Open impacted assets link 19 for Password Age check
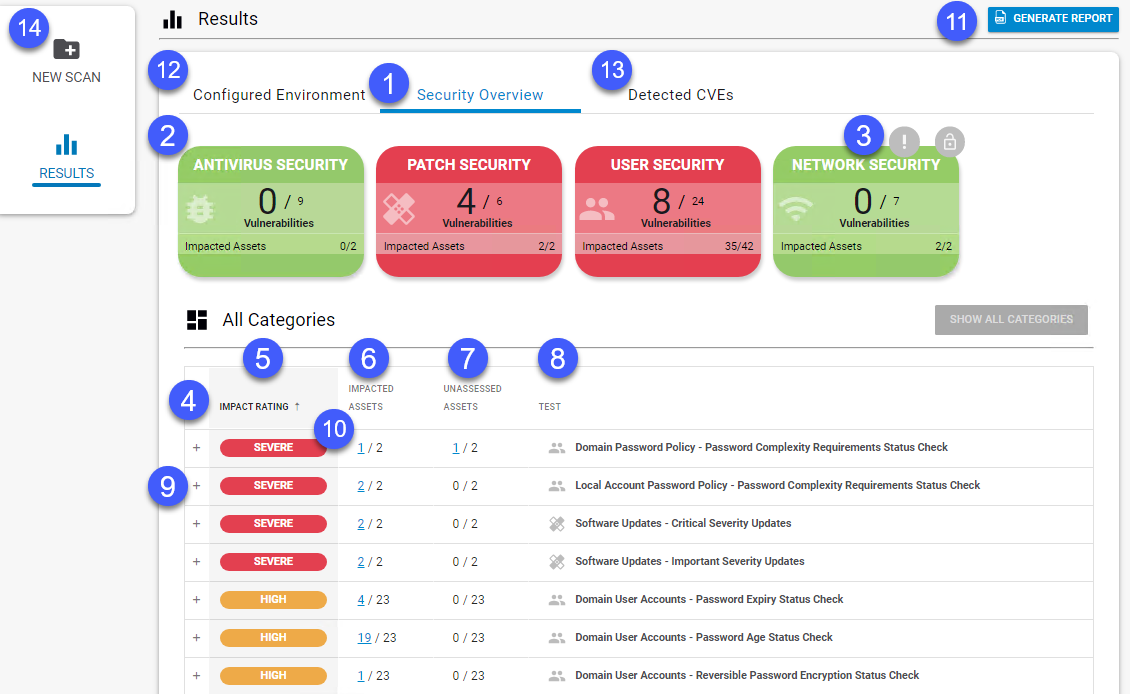Image resolution: width=1130 pixels, height=694 pixels. [364, 639]
